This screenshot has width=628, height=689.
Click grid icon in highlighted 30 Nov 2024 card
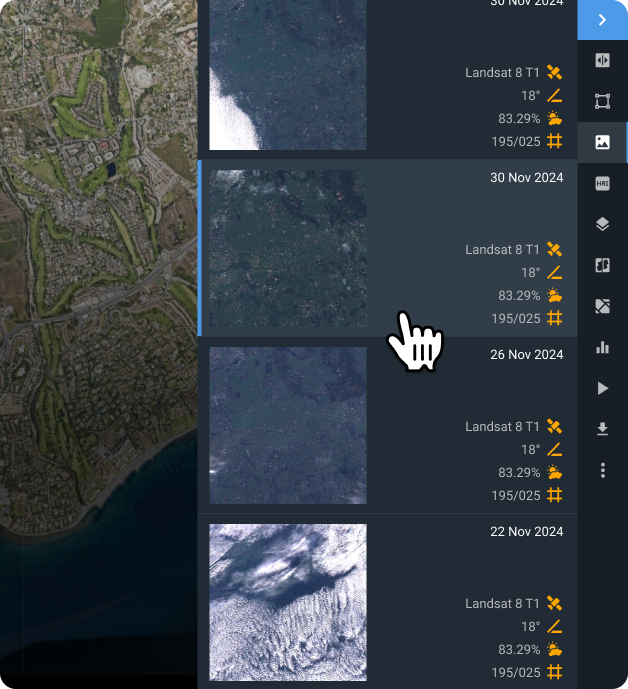pyautogui.click(x=555, y=318)
